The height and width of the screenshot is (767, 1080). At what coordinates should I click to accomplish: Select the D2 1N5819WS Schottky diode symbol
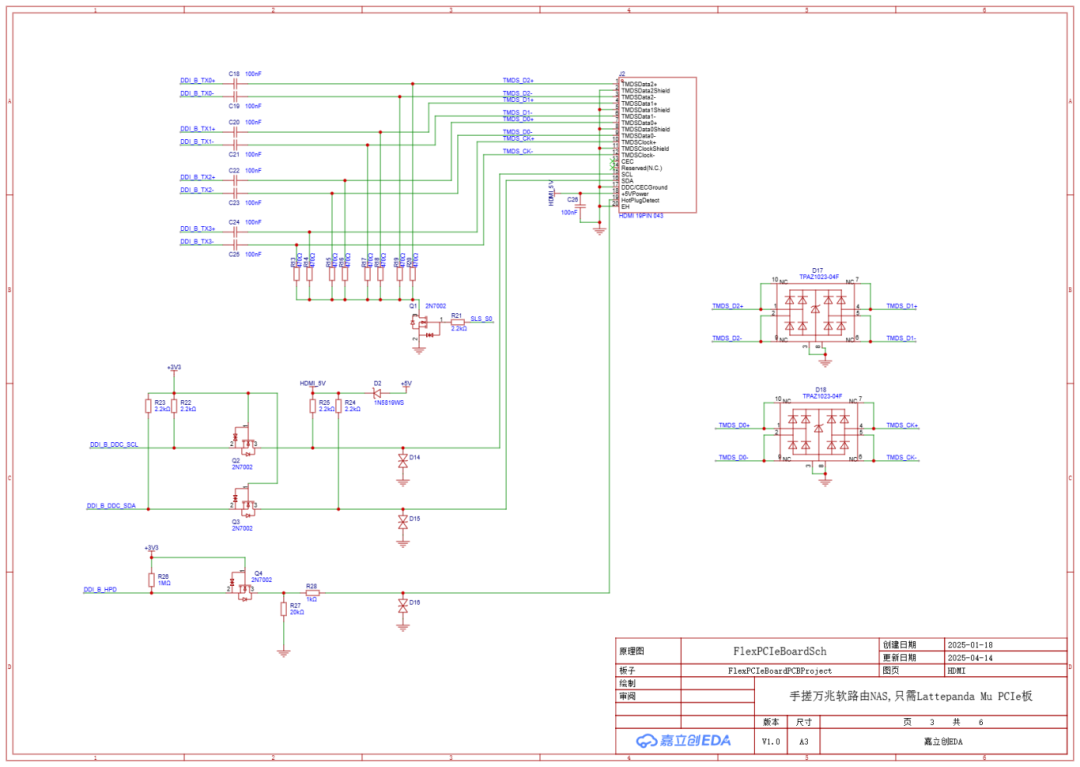375,393
